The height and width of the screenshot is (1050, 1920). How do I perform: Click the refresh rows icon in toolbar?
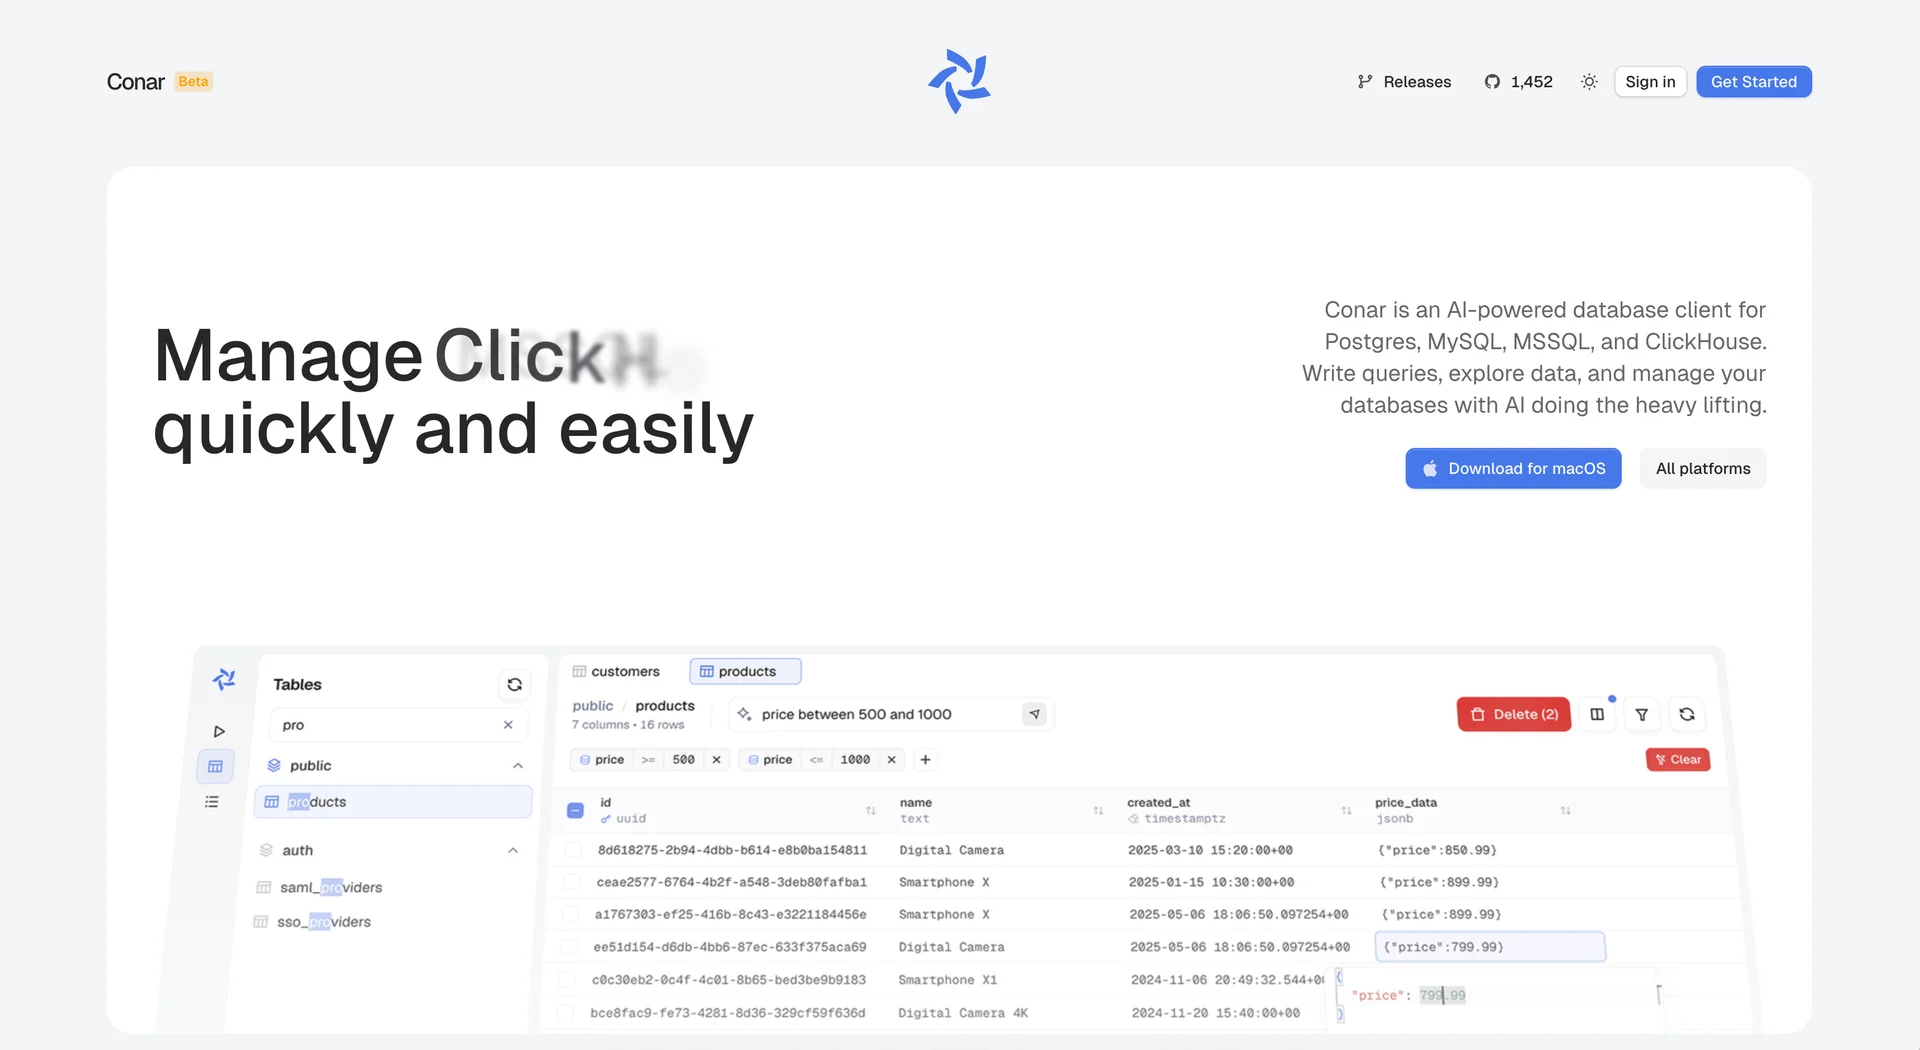[x=1687, y=714]
